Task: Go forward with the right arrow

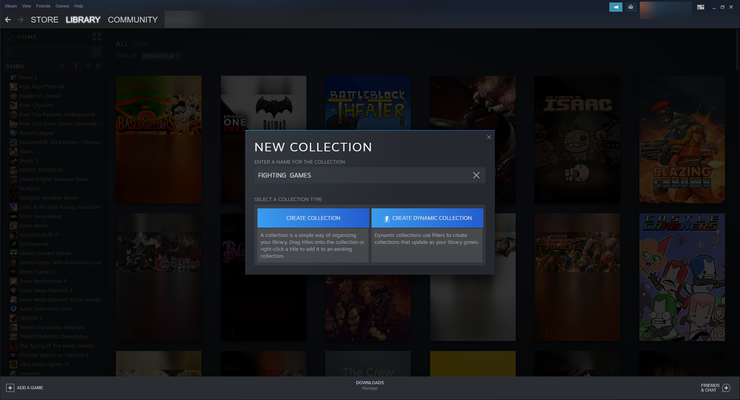Action: [20, 20]
